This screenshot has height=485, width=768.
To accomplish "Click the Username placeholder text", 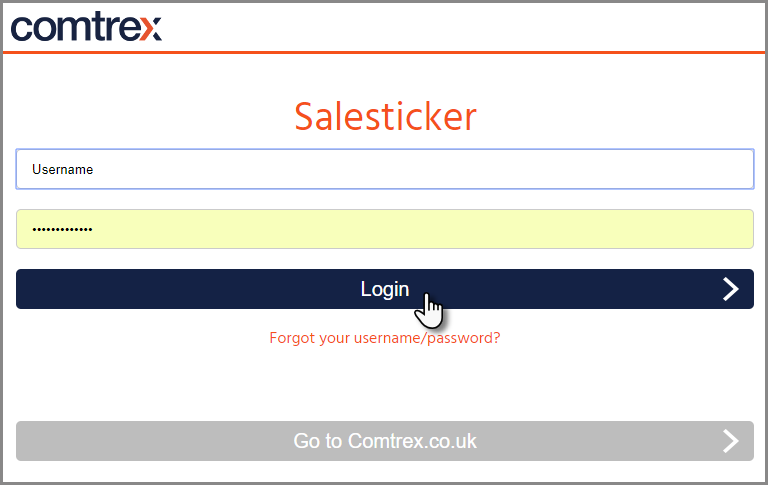I will tap(63, 170).
